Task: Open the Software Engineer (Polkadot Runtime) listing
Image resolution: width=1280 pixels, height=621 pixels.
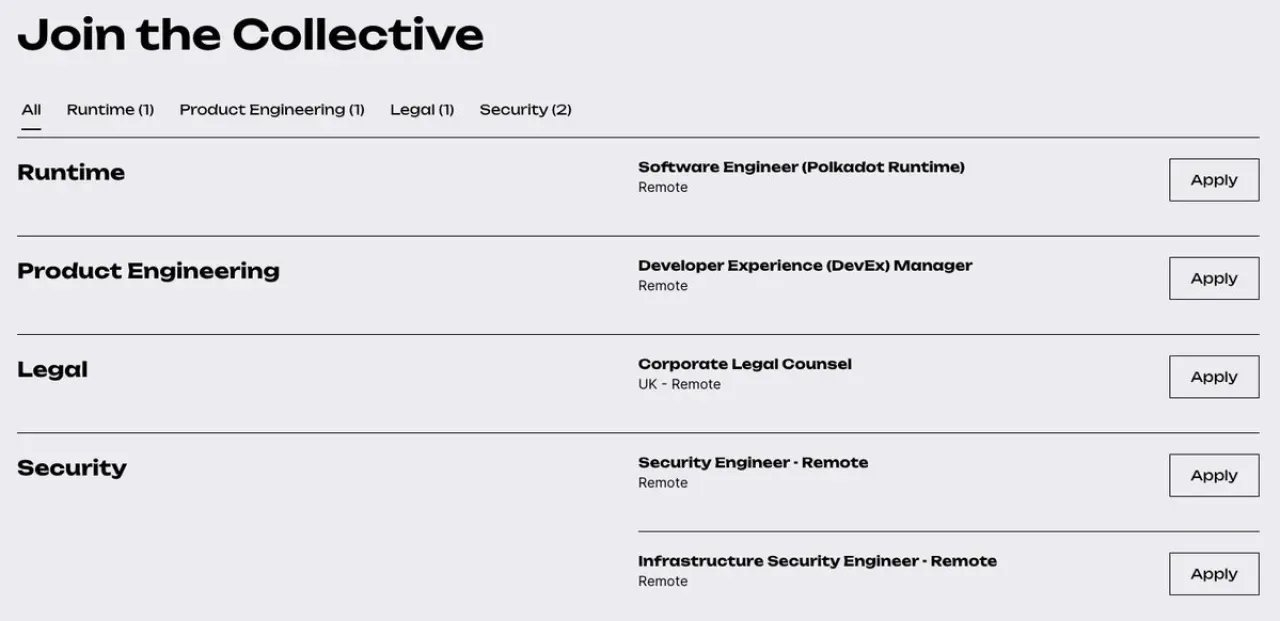Action: coord(801,167)
